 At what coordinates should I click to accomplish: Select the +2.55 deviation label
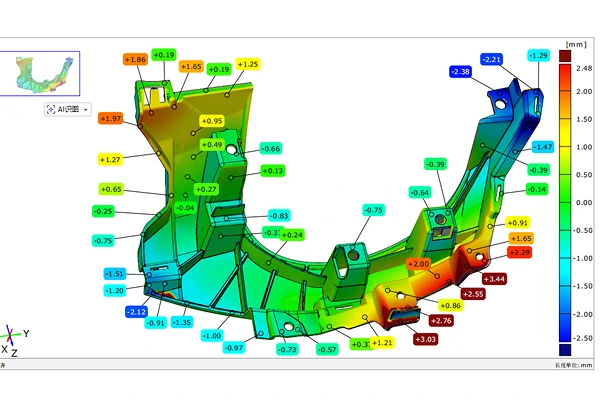(x=473, y=294)
